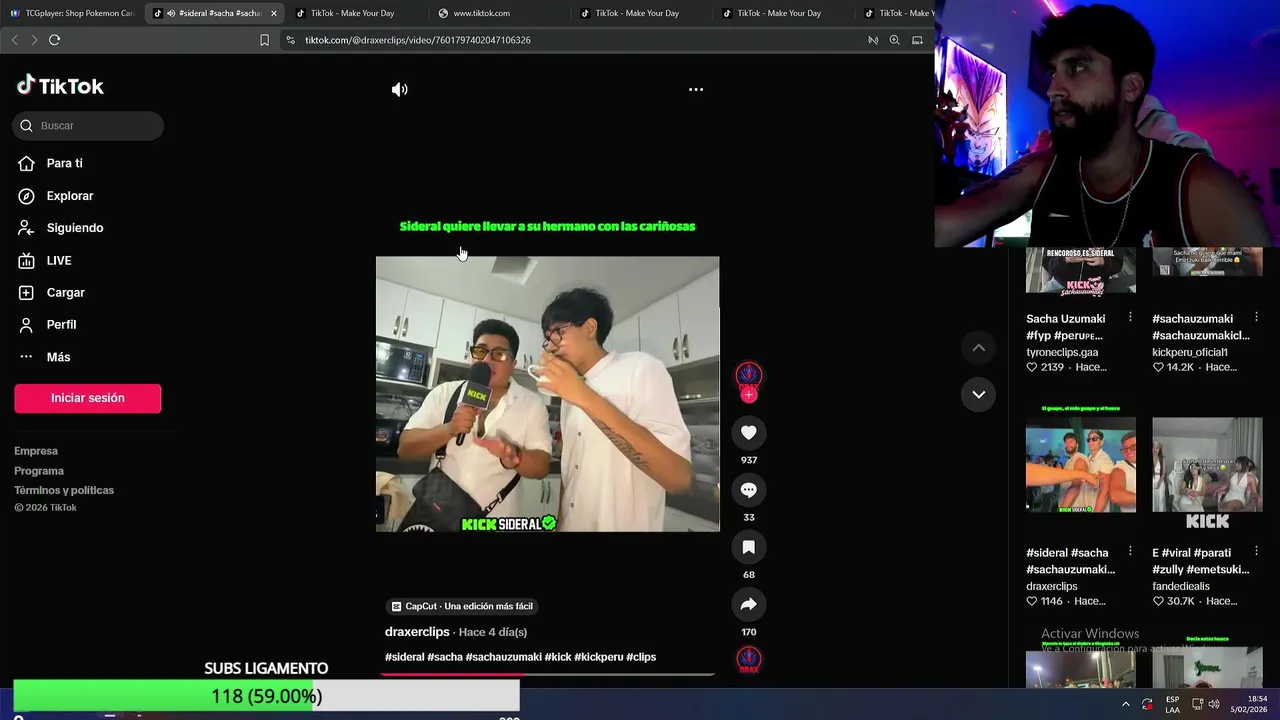Viewport: 1280px width, 720px height.
Task: Open fandedielais KICK video thumbnail
Action: [x=1207, y=465]
